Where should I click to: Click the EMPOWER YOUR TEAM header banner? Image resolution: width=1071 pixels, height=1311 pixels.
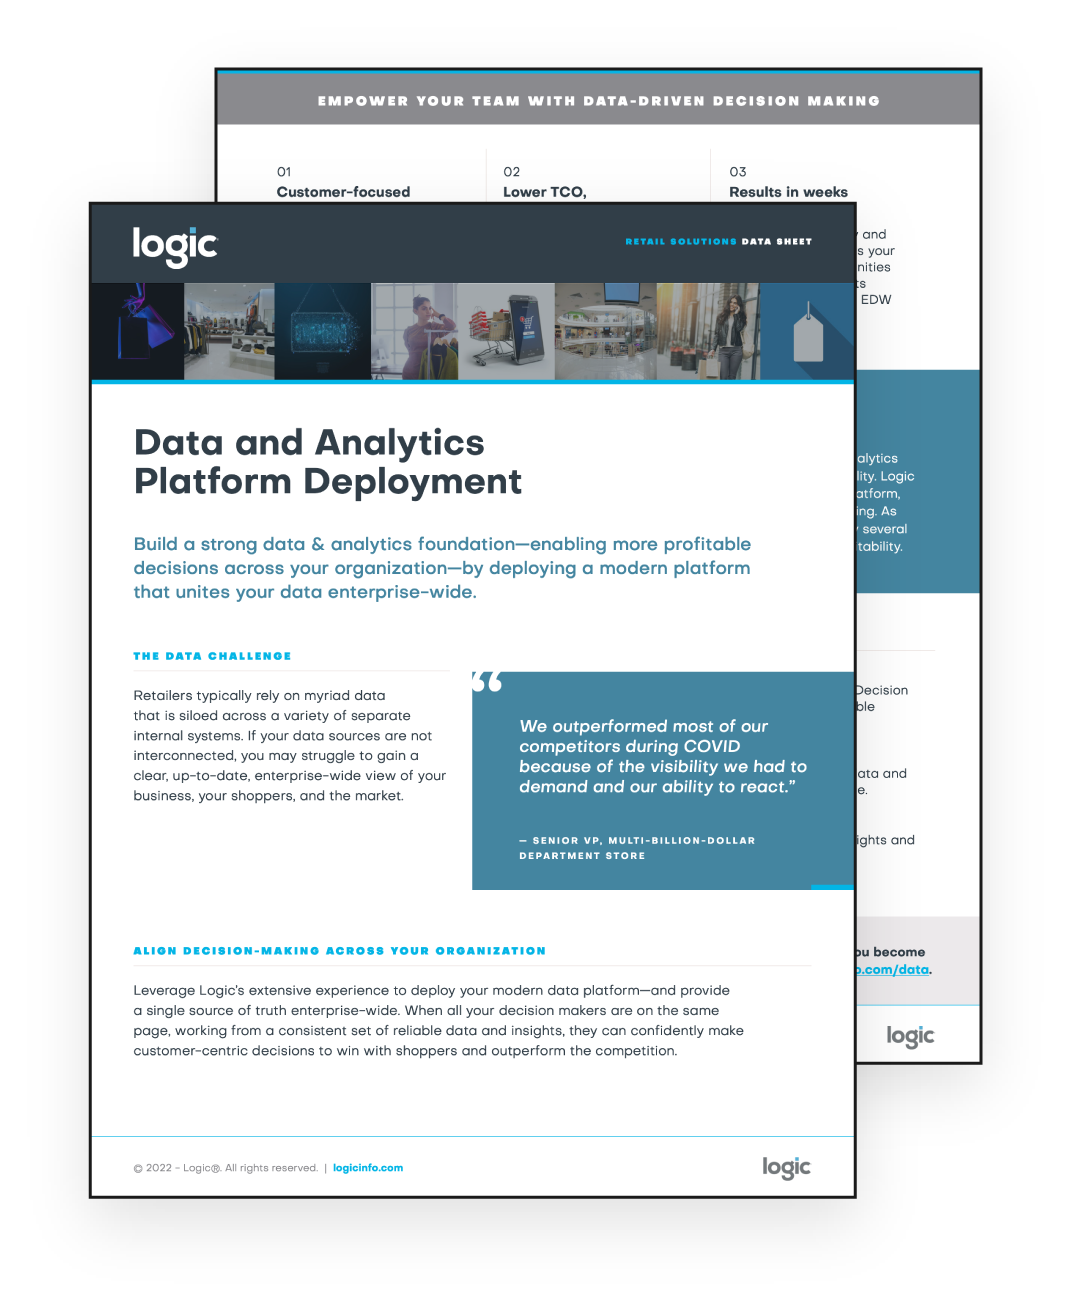coord(598,99)
